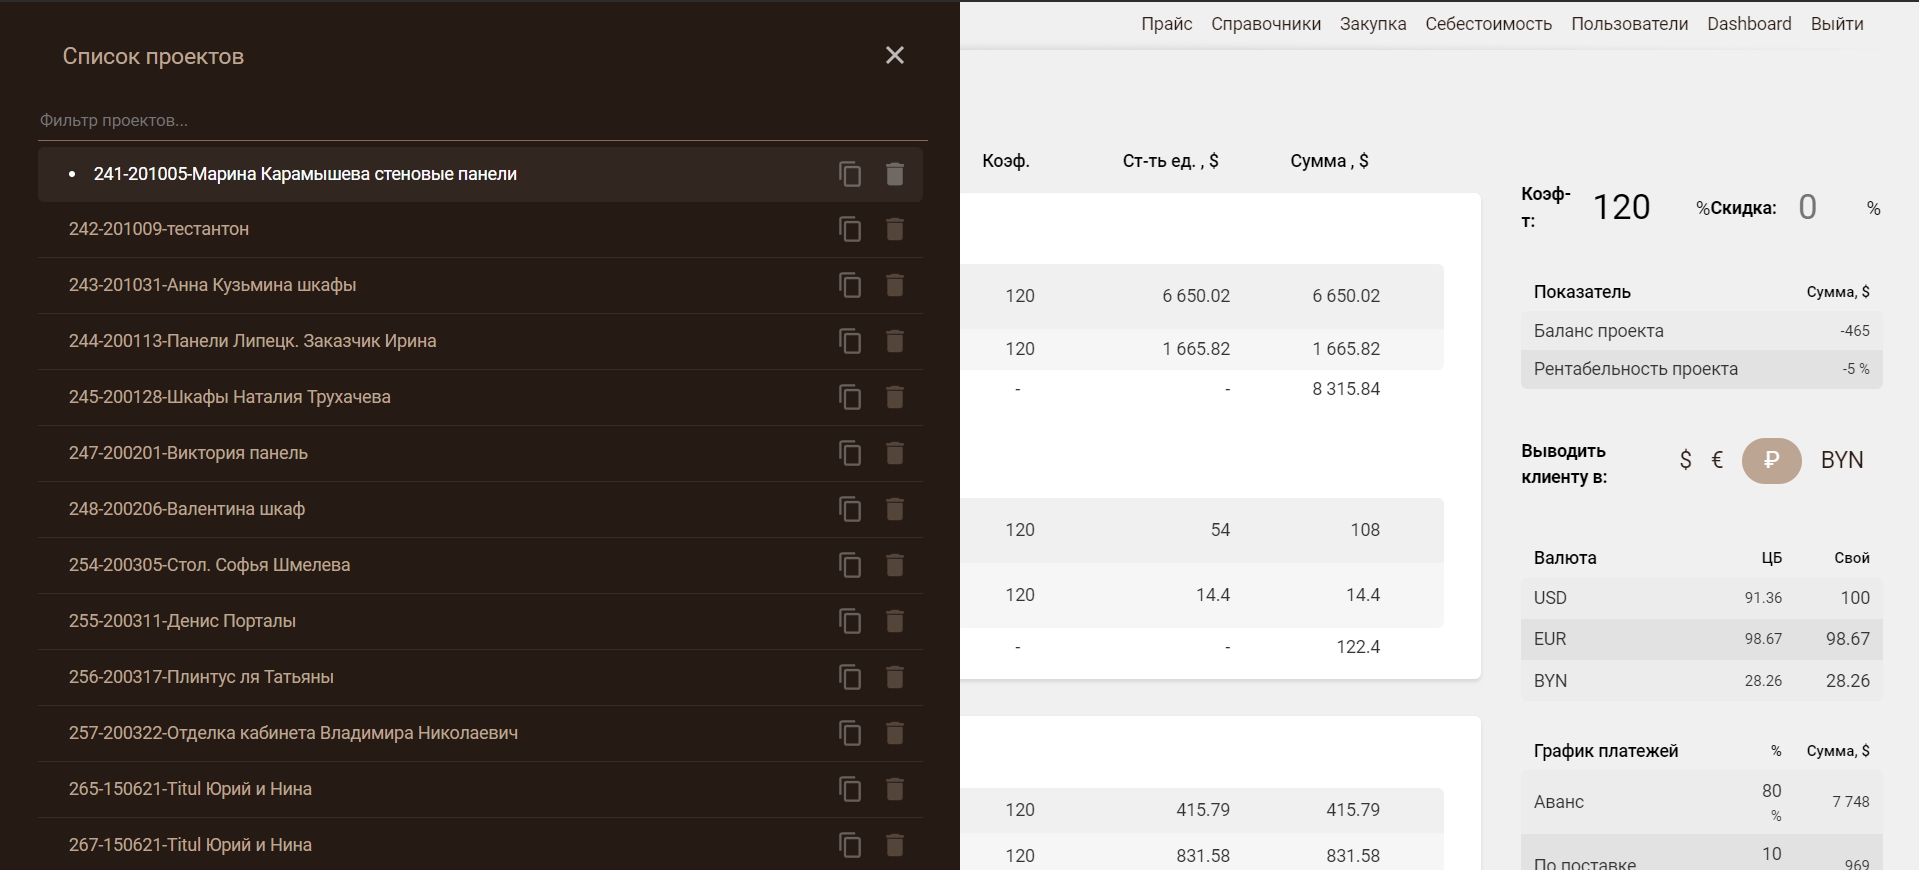Open project 267-150621-Titul Юрий и Нина
The width and height of the screenshot is (1919, 870).
(190, 845)
